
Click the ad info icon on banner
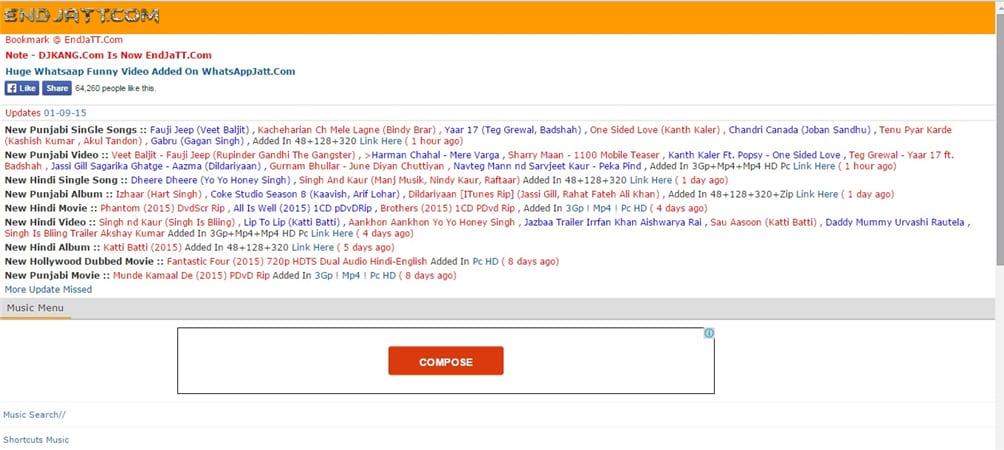[709, 333]
